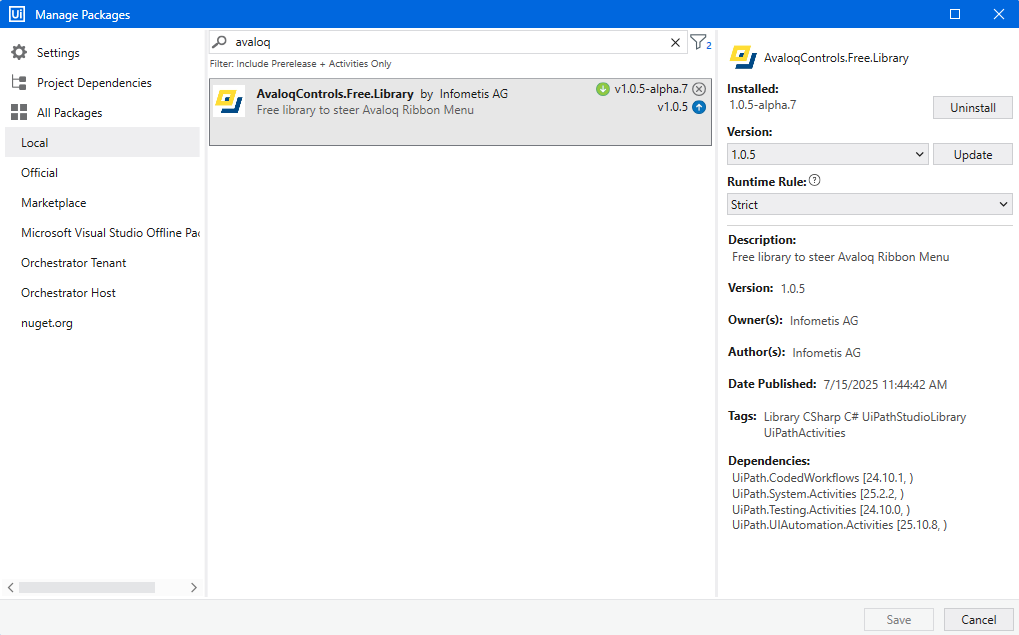Screen dimensions: 1019x635
Task: Click the Save button
Action: coord(899,619)
